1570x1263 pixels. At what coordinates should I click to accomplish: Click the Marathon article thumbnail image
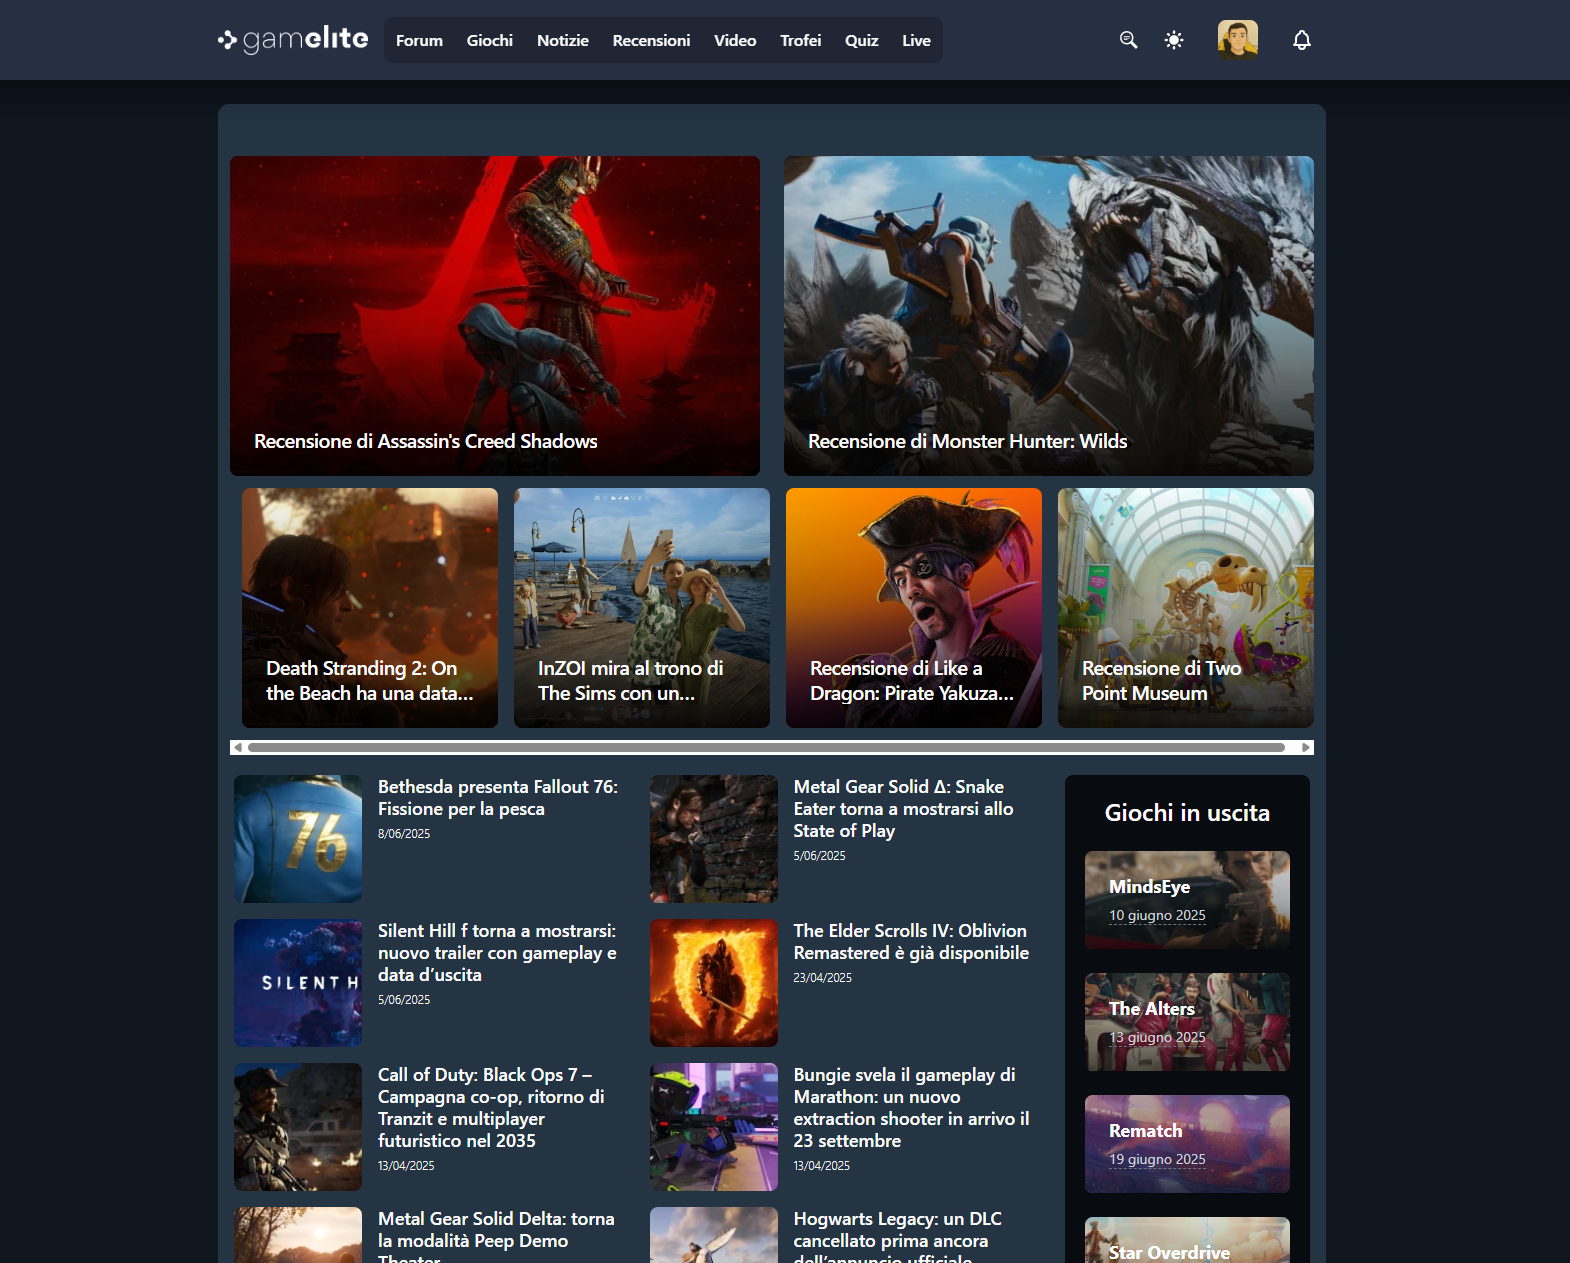pos(713,1127)
